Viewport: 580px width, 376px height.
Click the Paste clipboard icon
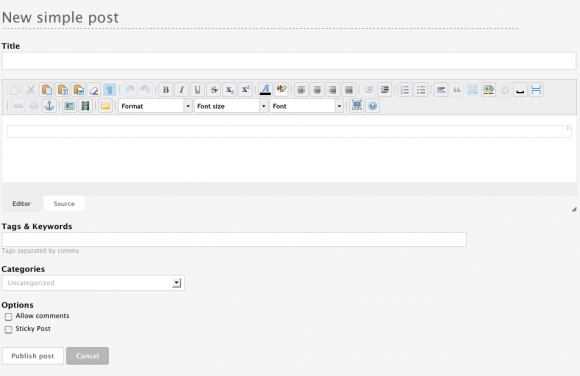(x=47, y=90)
